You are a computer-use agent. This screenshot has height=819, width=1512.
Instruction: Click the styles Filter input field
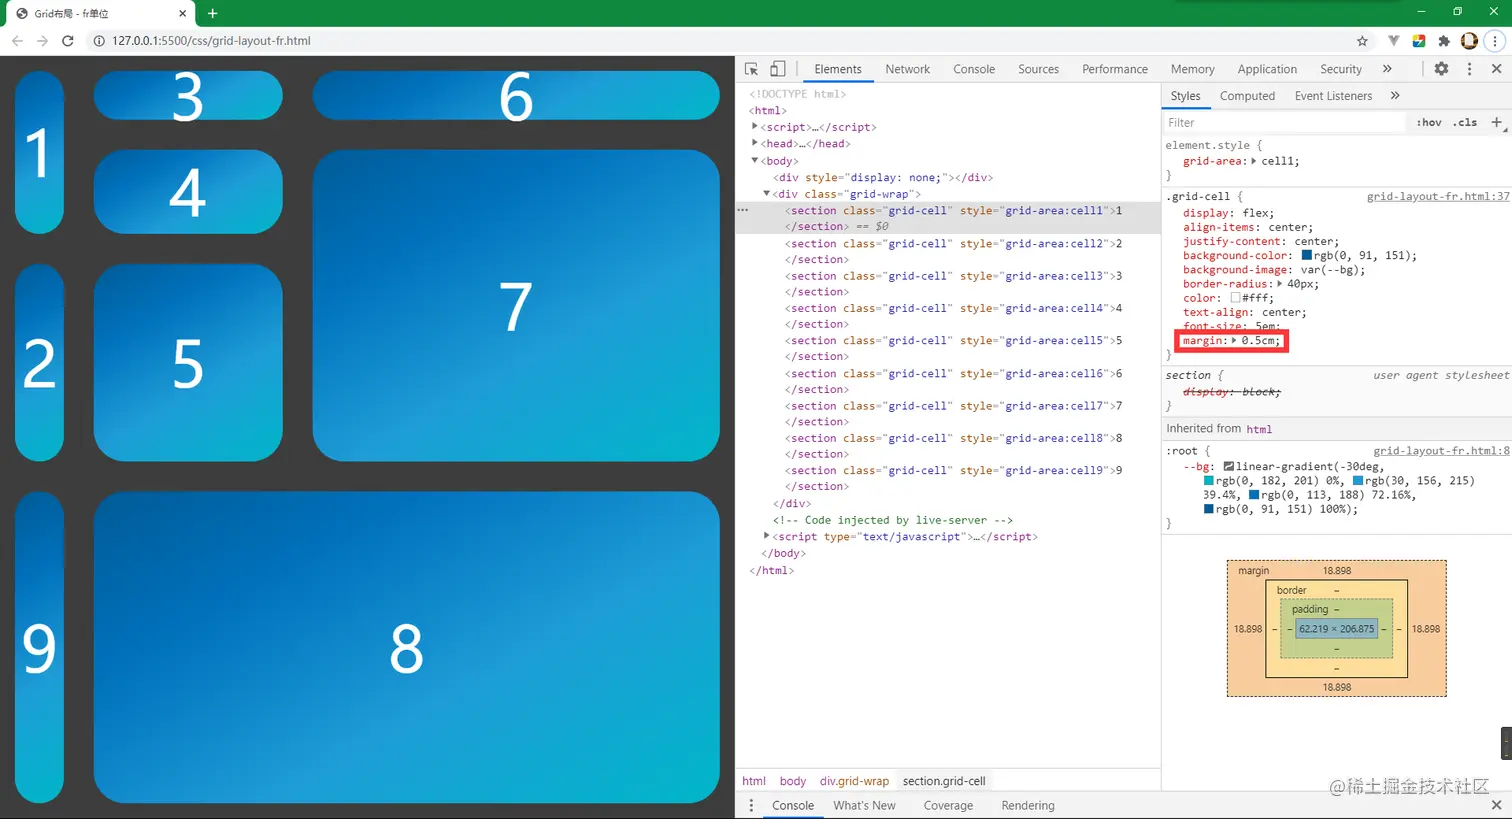coord(1285,122)
